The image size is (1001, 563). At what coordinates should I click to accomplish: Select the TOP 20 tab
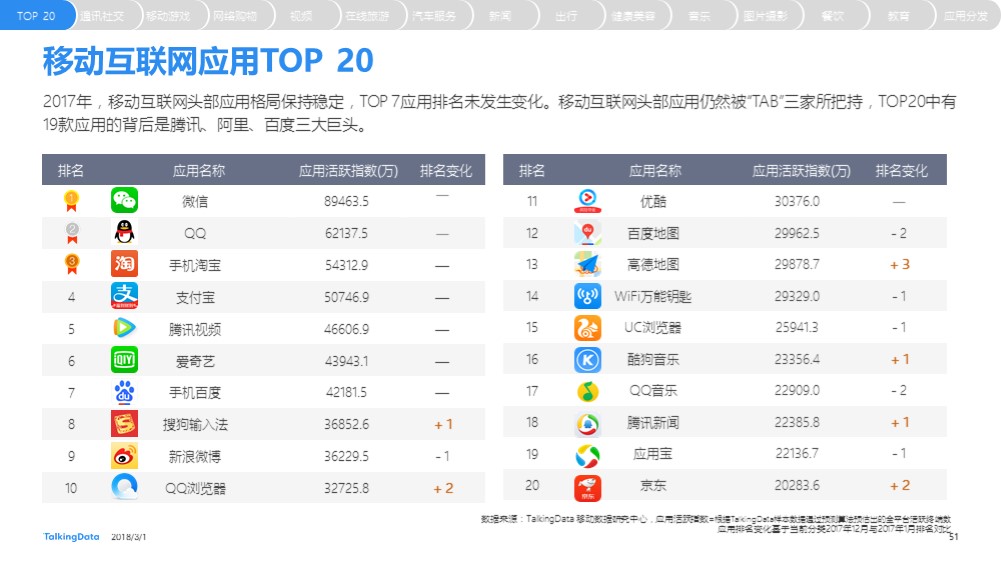click(36, 15)
